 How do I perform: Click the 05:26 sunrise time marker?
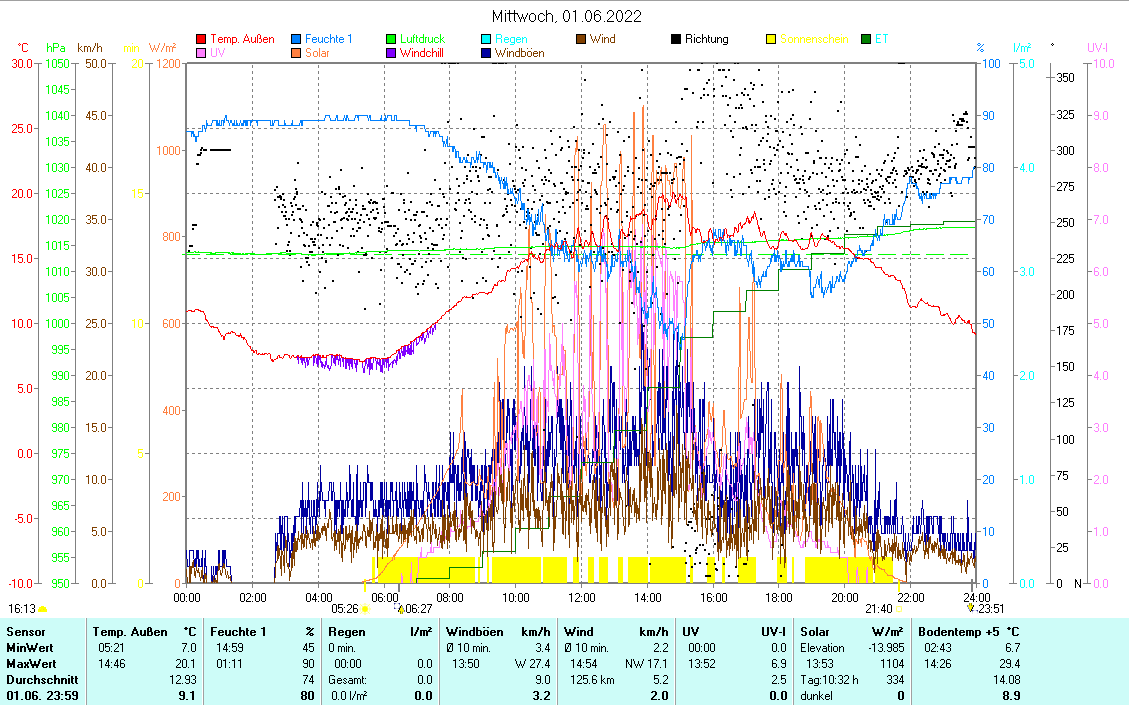pos(345,608)
